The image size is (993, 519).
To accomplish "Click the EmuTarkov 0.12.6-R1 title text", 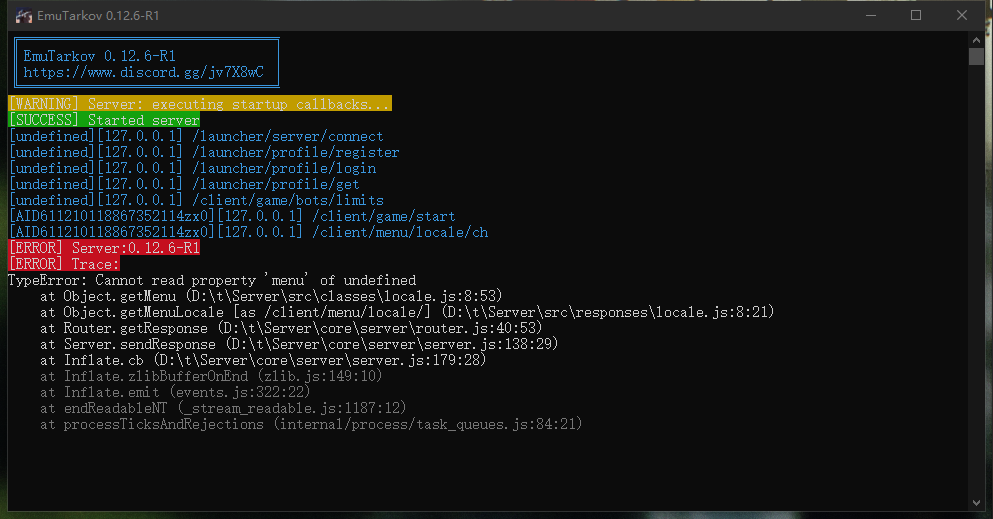I will (99, 16).
